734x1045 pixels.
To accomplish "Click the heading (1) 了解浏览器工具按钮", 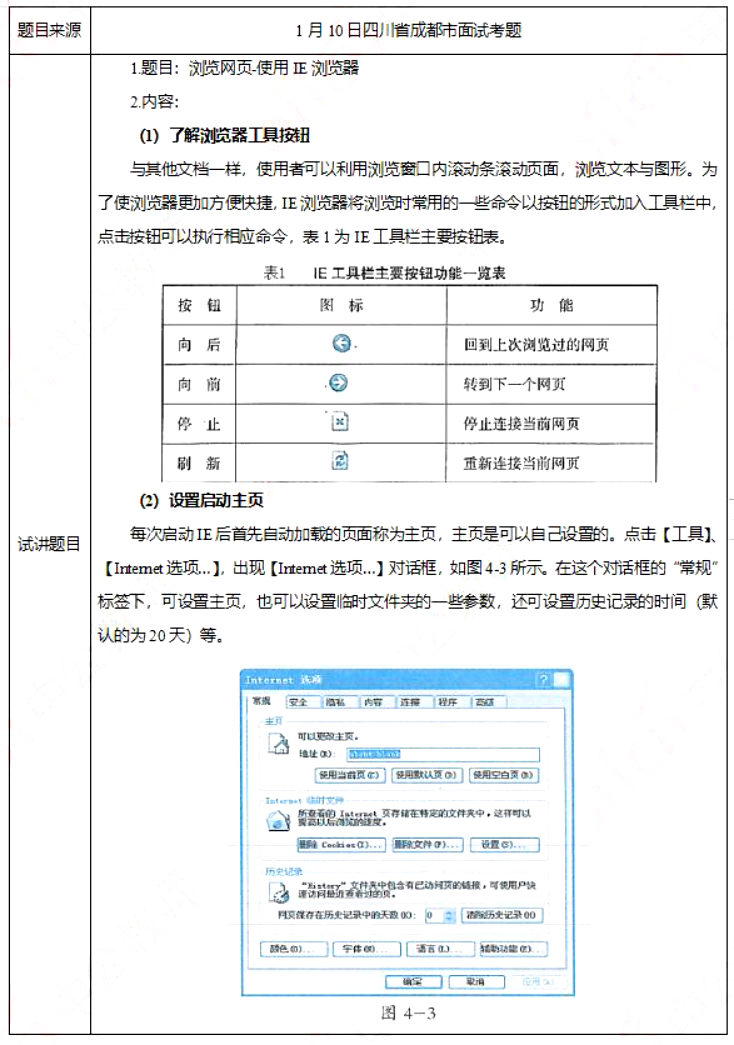I will click(x=224, y=135).
